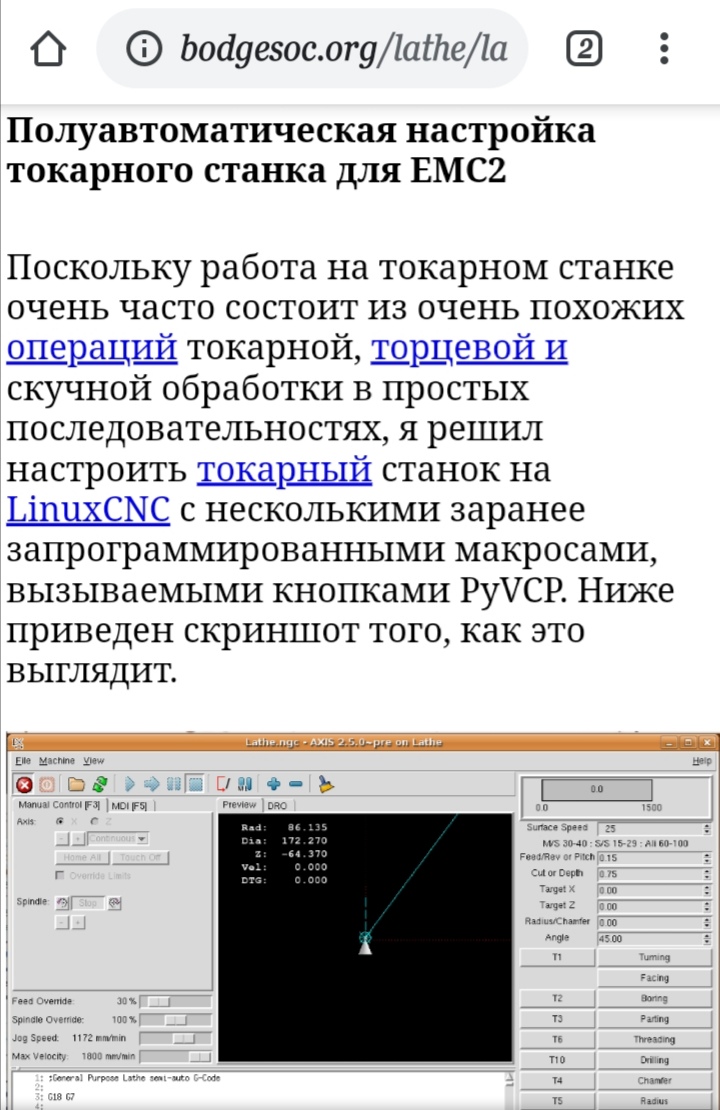This screenshot has height=1110, width=720.
Task: Click the Target Z spinner arrows
Action: (x=707, y=906)
